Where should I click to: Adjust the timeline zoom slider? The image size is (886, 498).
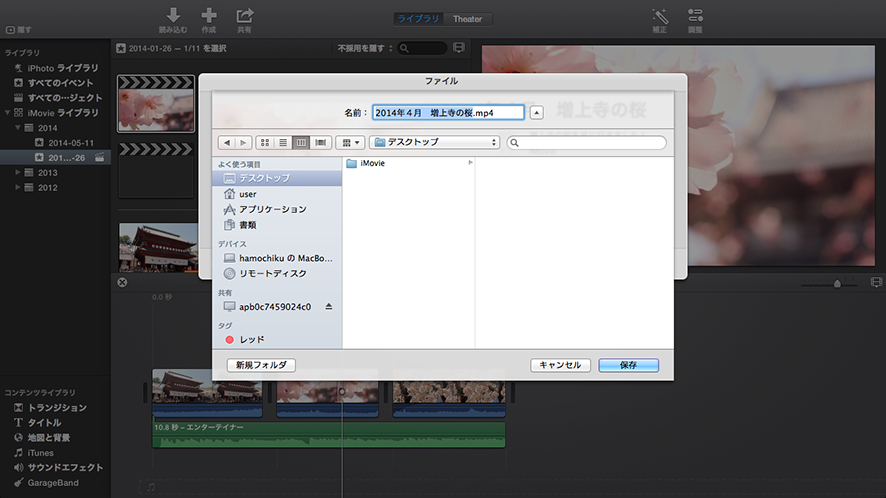(x=837, y=284)
